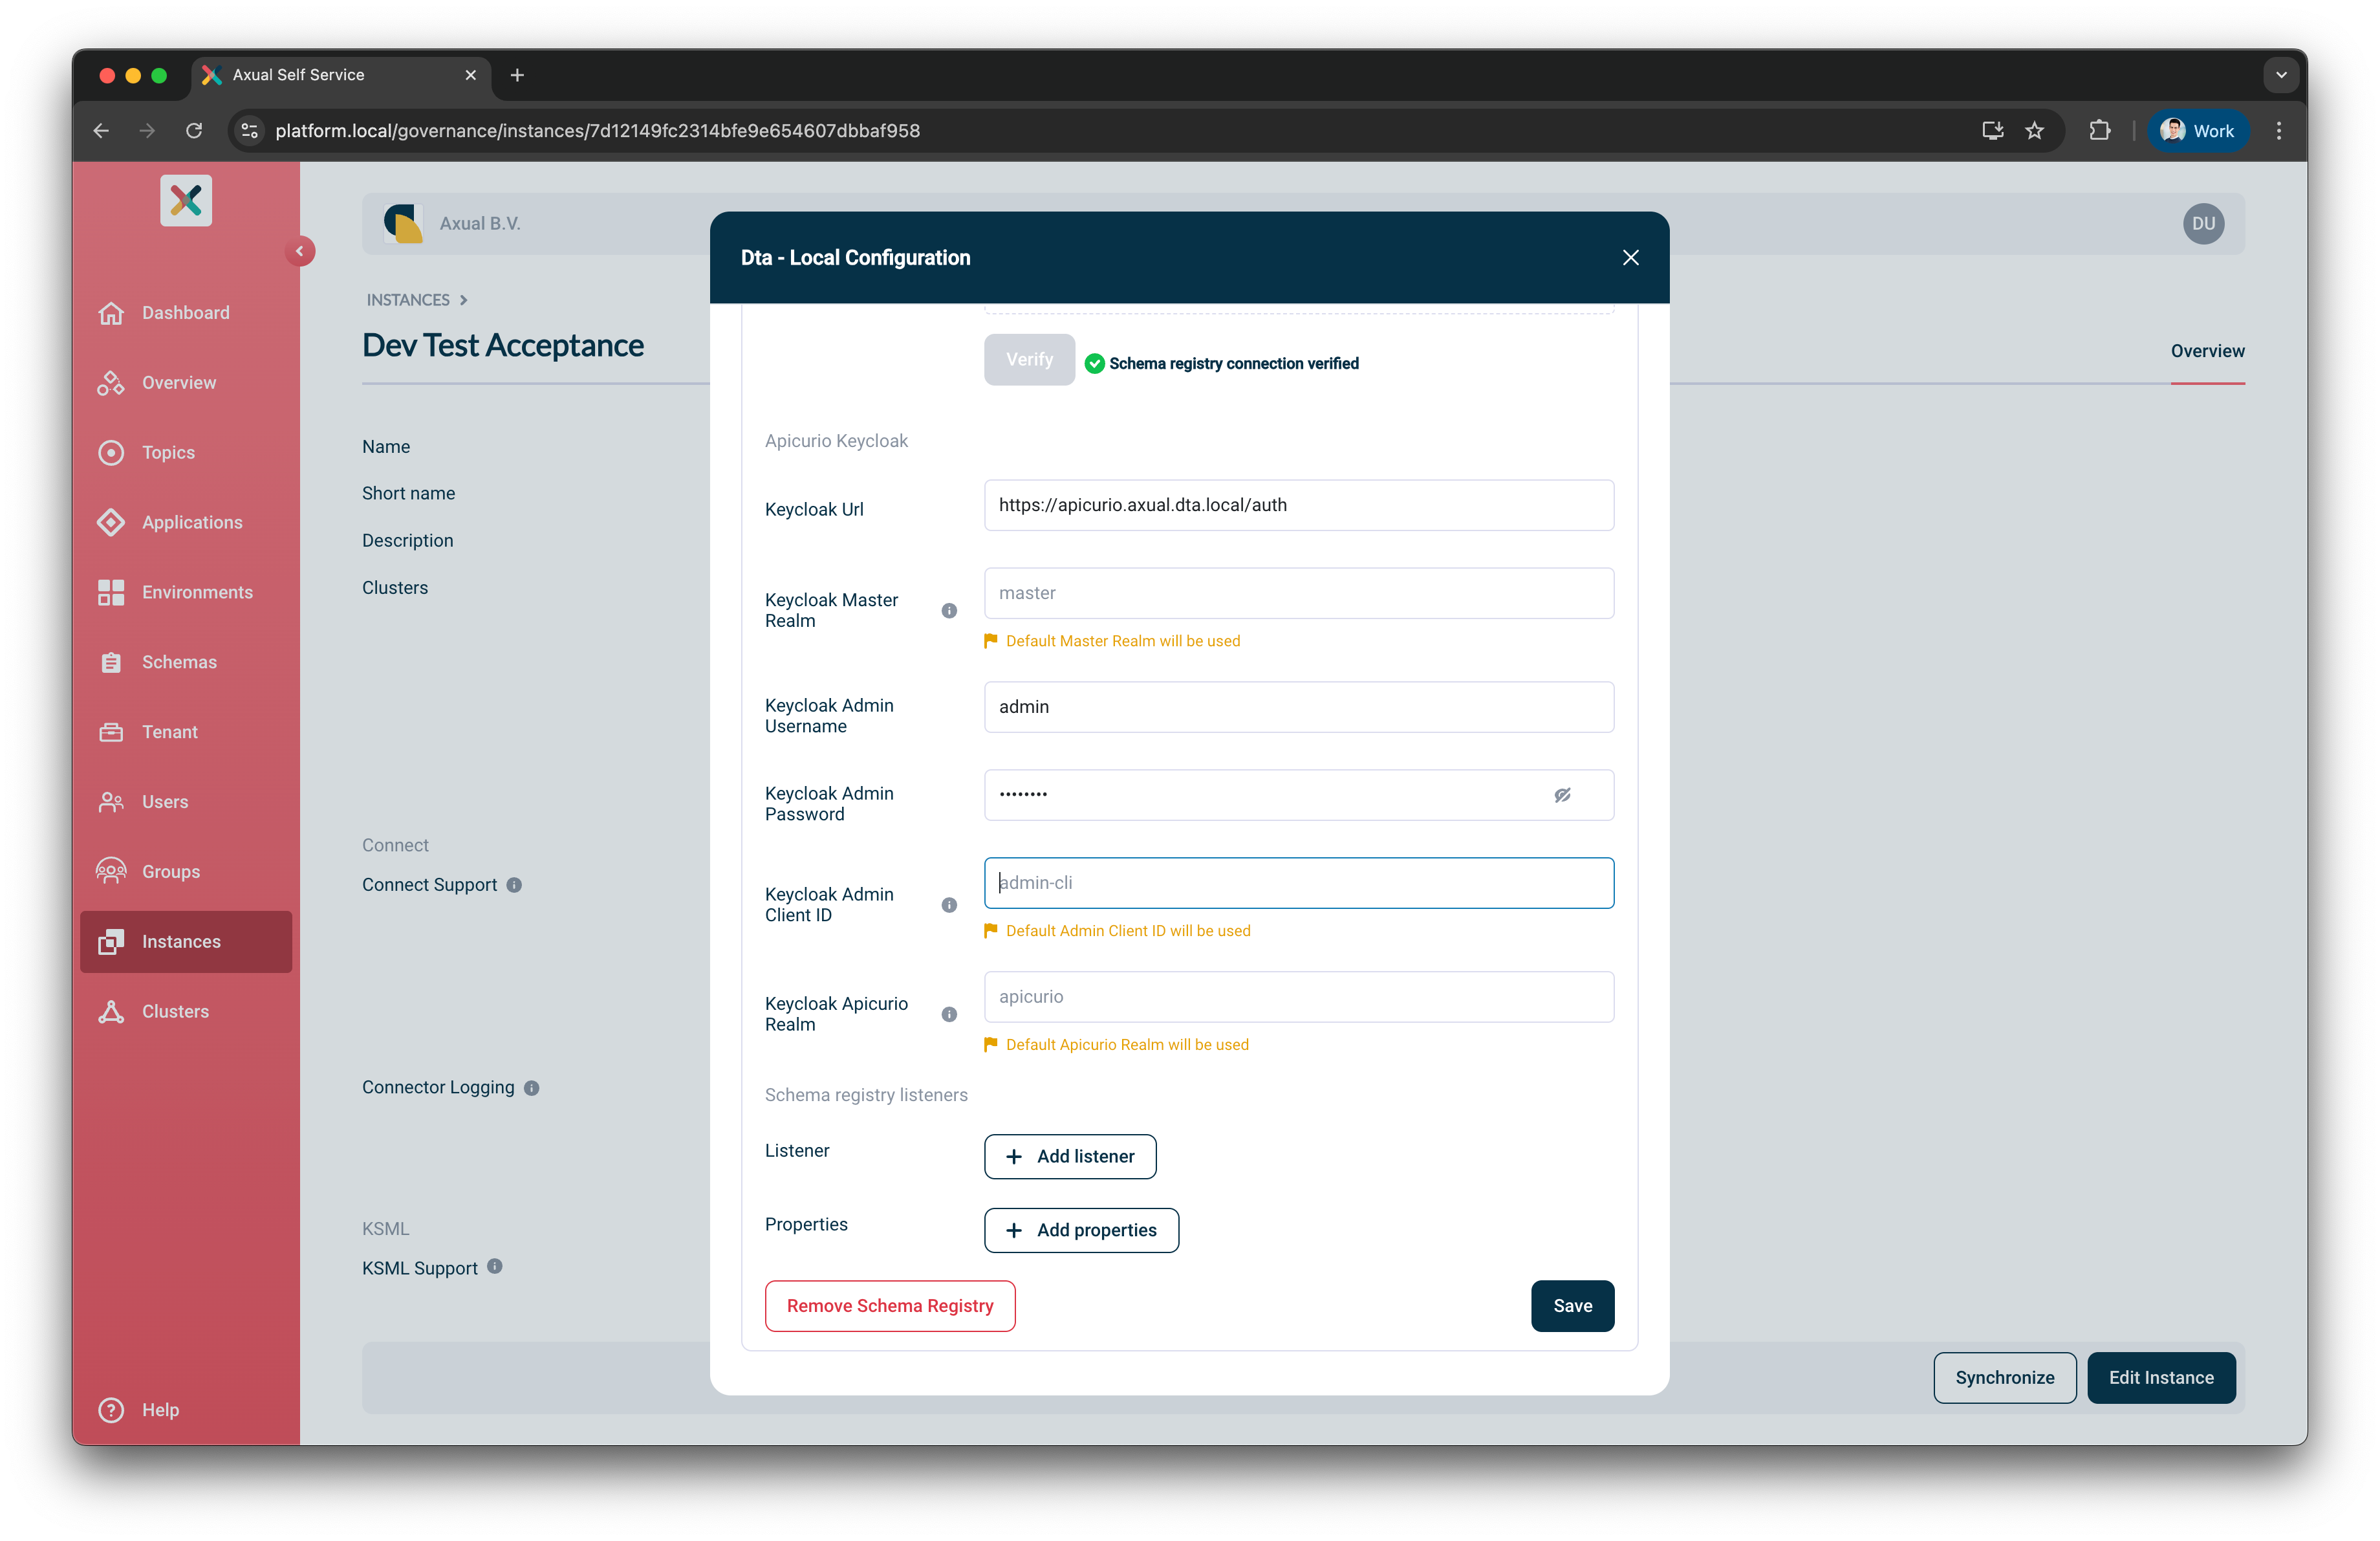Click Add listener under Schema registry listeners
The image size is (2380, 1541).
pyautogui.click(x=1069, y=1156)
